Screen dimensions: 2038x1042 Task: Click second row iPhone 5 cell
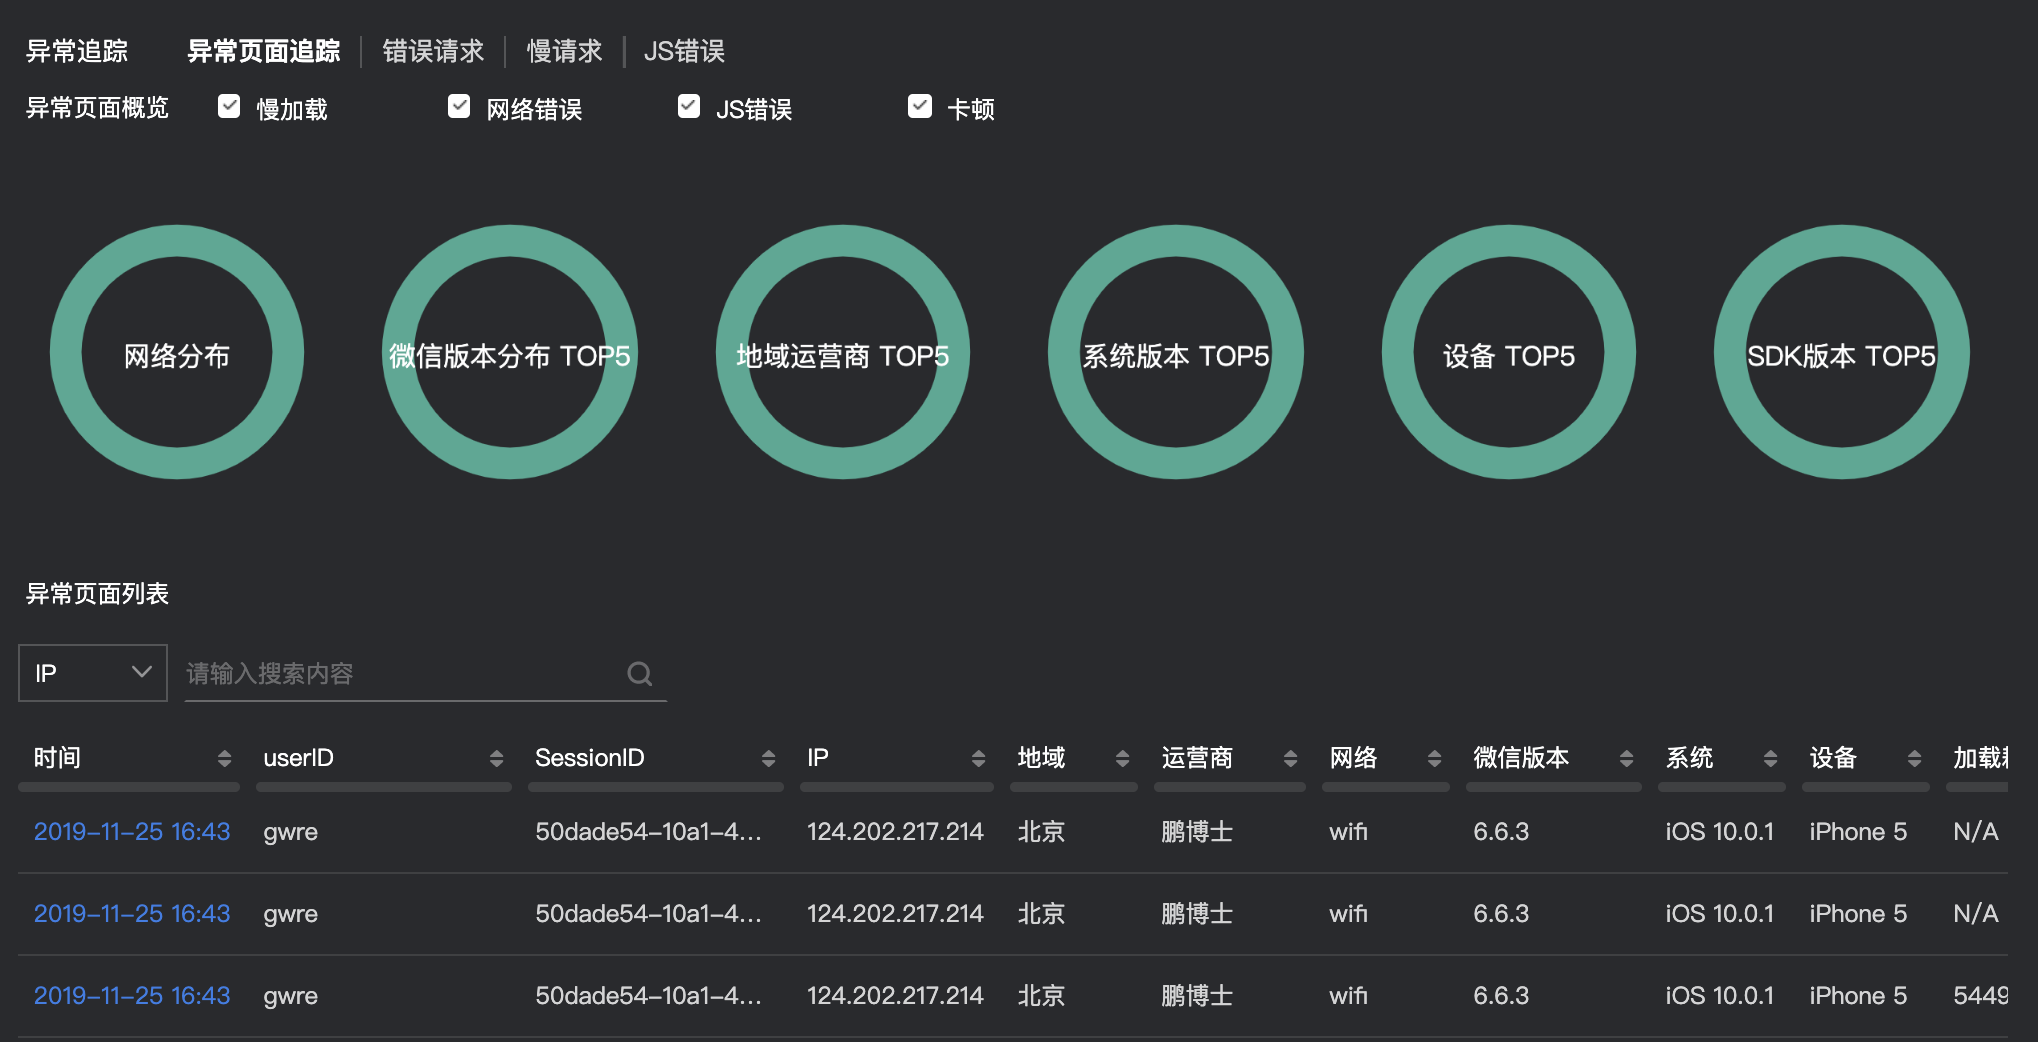[x=1858, y=914]
